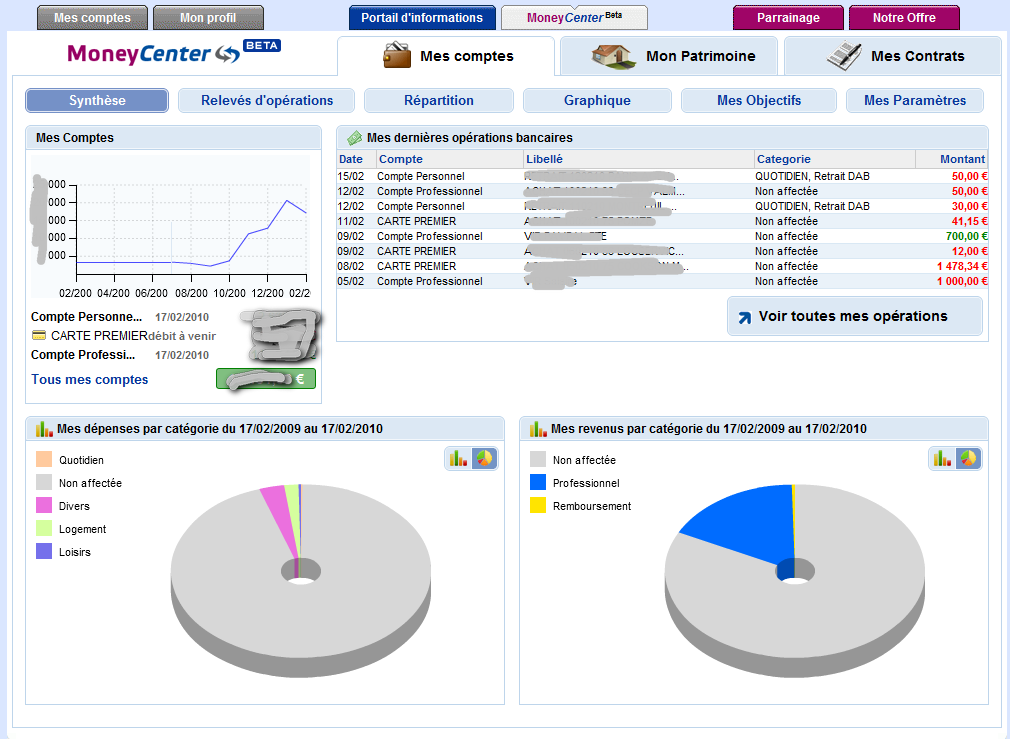This screenshot has width=1010, height=739.
Task: Sort operations by Montant column
Action: 962,159
